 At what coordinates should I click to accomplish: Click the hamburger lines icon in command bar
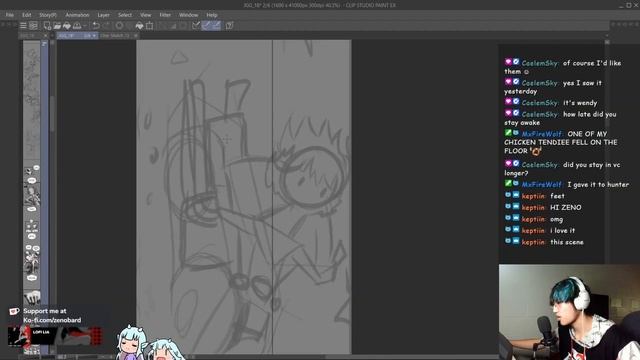(23, 26)
